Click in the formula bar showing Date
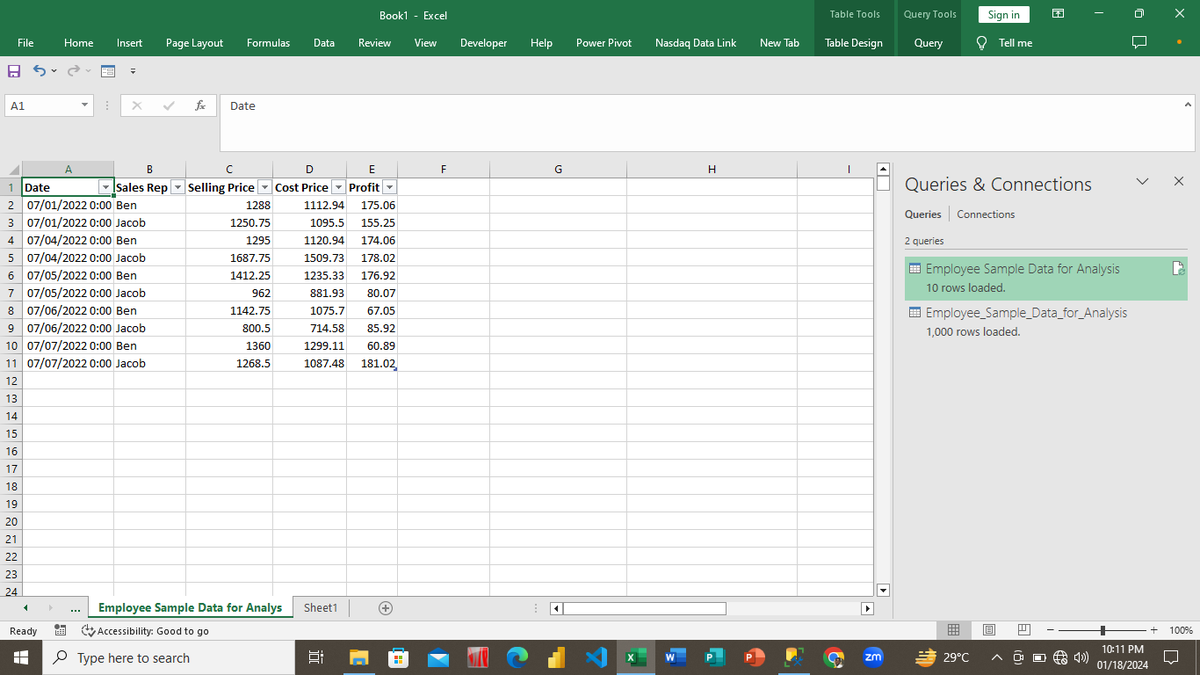Image resolution: width=1200 pixels, height=675 pixels. coord(700,122)
